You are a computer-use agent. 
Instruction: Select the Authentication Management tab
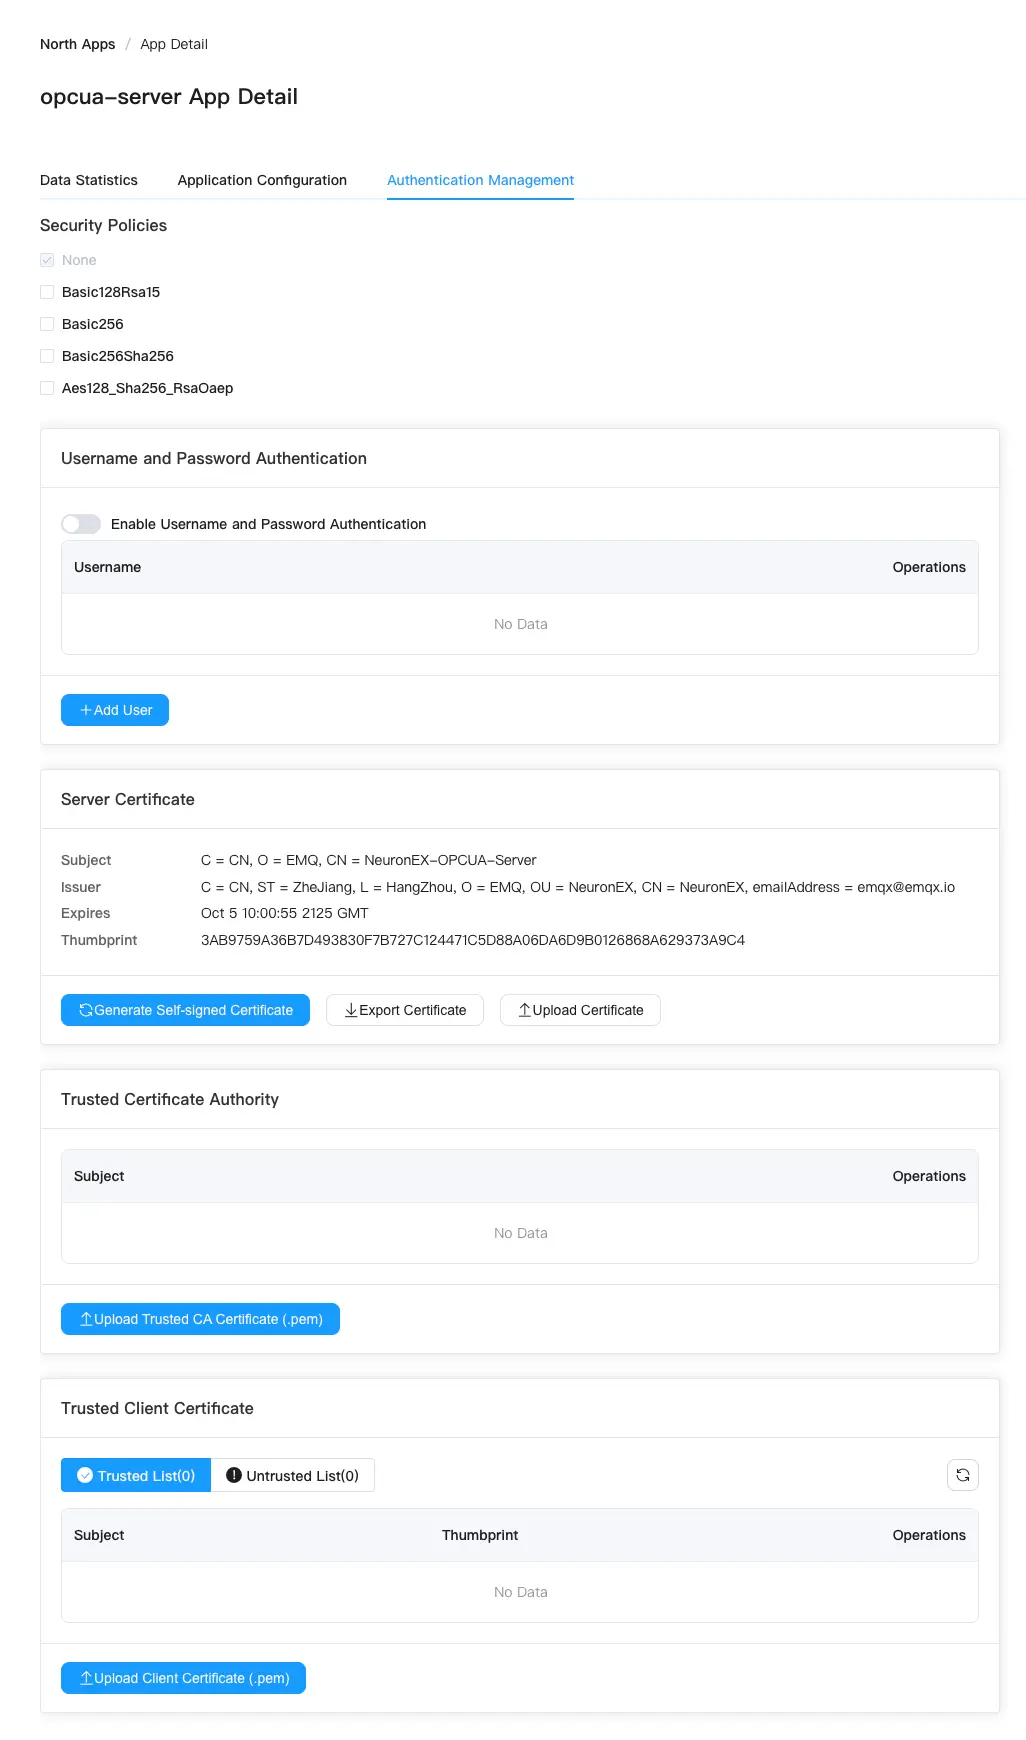tap(480, 180)
